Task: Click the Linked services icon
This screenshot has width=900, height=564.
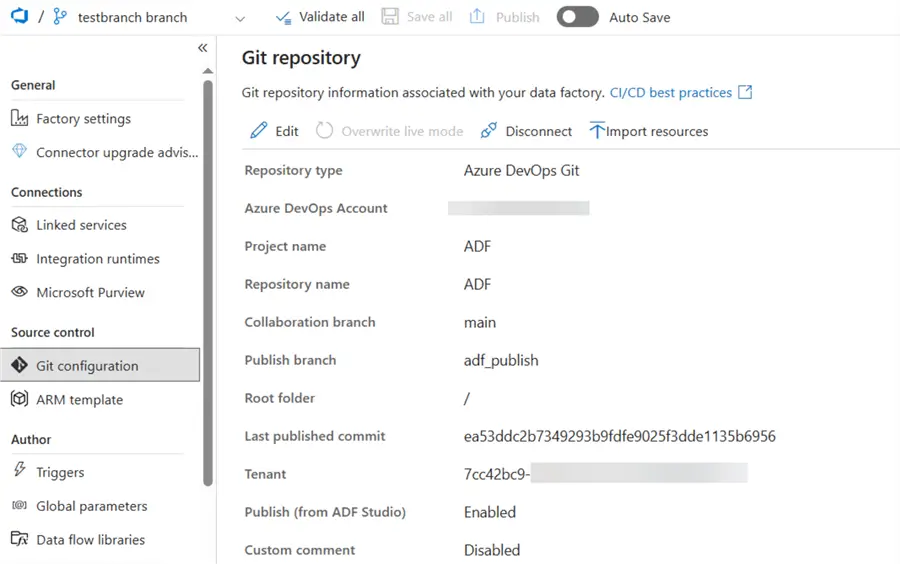Action: [x=20, y=224]
